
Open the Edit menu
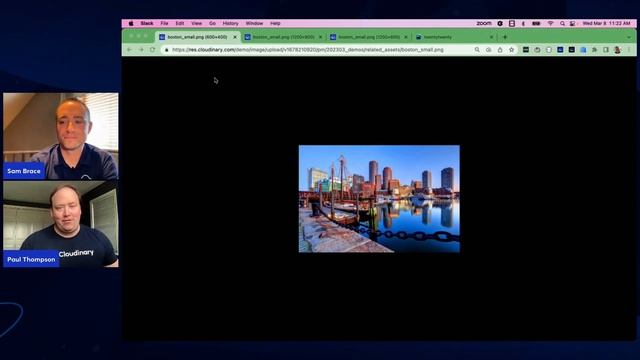coord(180,24)
